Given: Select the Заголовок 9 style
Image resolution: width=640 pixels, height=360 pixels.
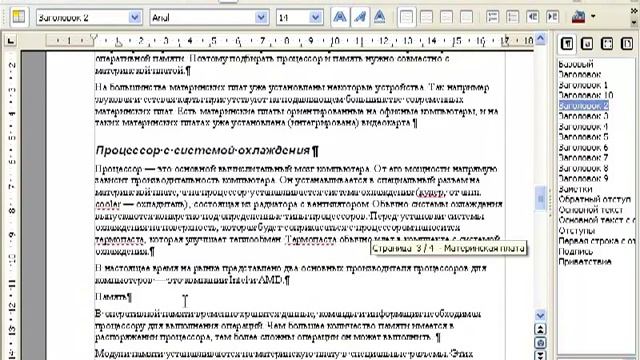Looking at the screenshot, I should pos(583,178).
